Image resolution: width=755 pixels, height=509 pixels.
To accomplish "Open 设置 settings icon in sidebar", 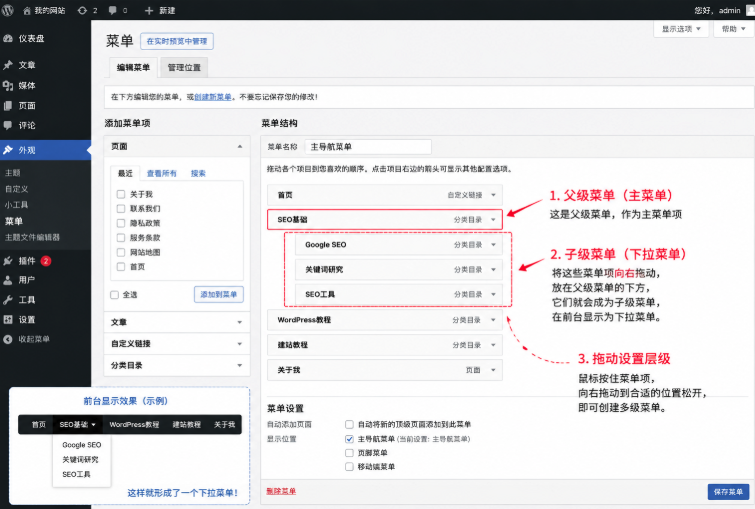I will [8, 320].
